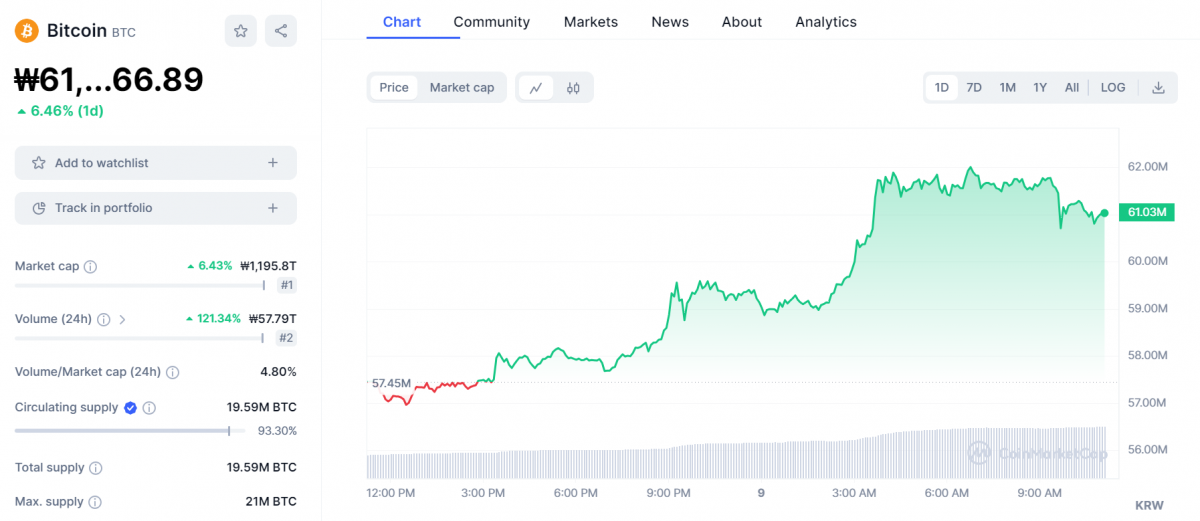Image resolution: width=1200 pixels, height=521 pixels.
Task: Toggle chart to Price view
Action: (x=394, y=88)
